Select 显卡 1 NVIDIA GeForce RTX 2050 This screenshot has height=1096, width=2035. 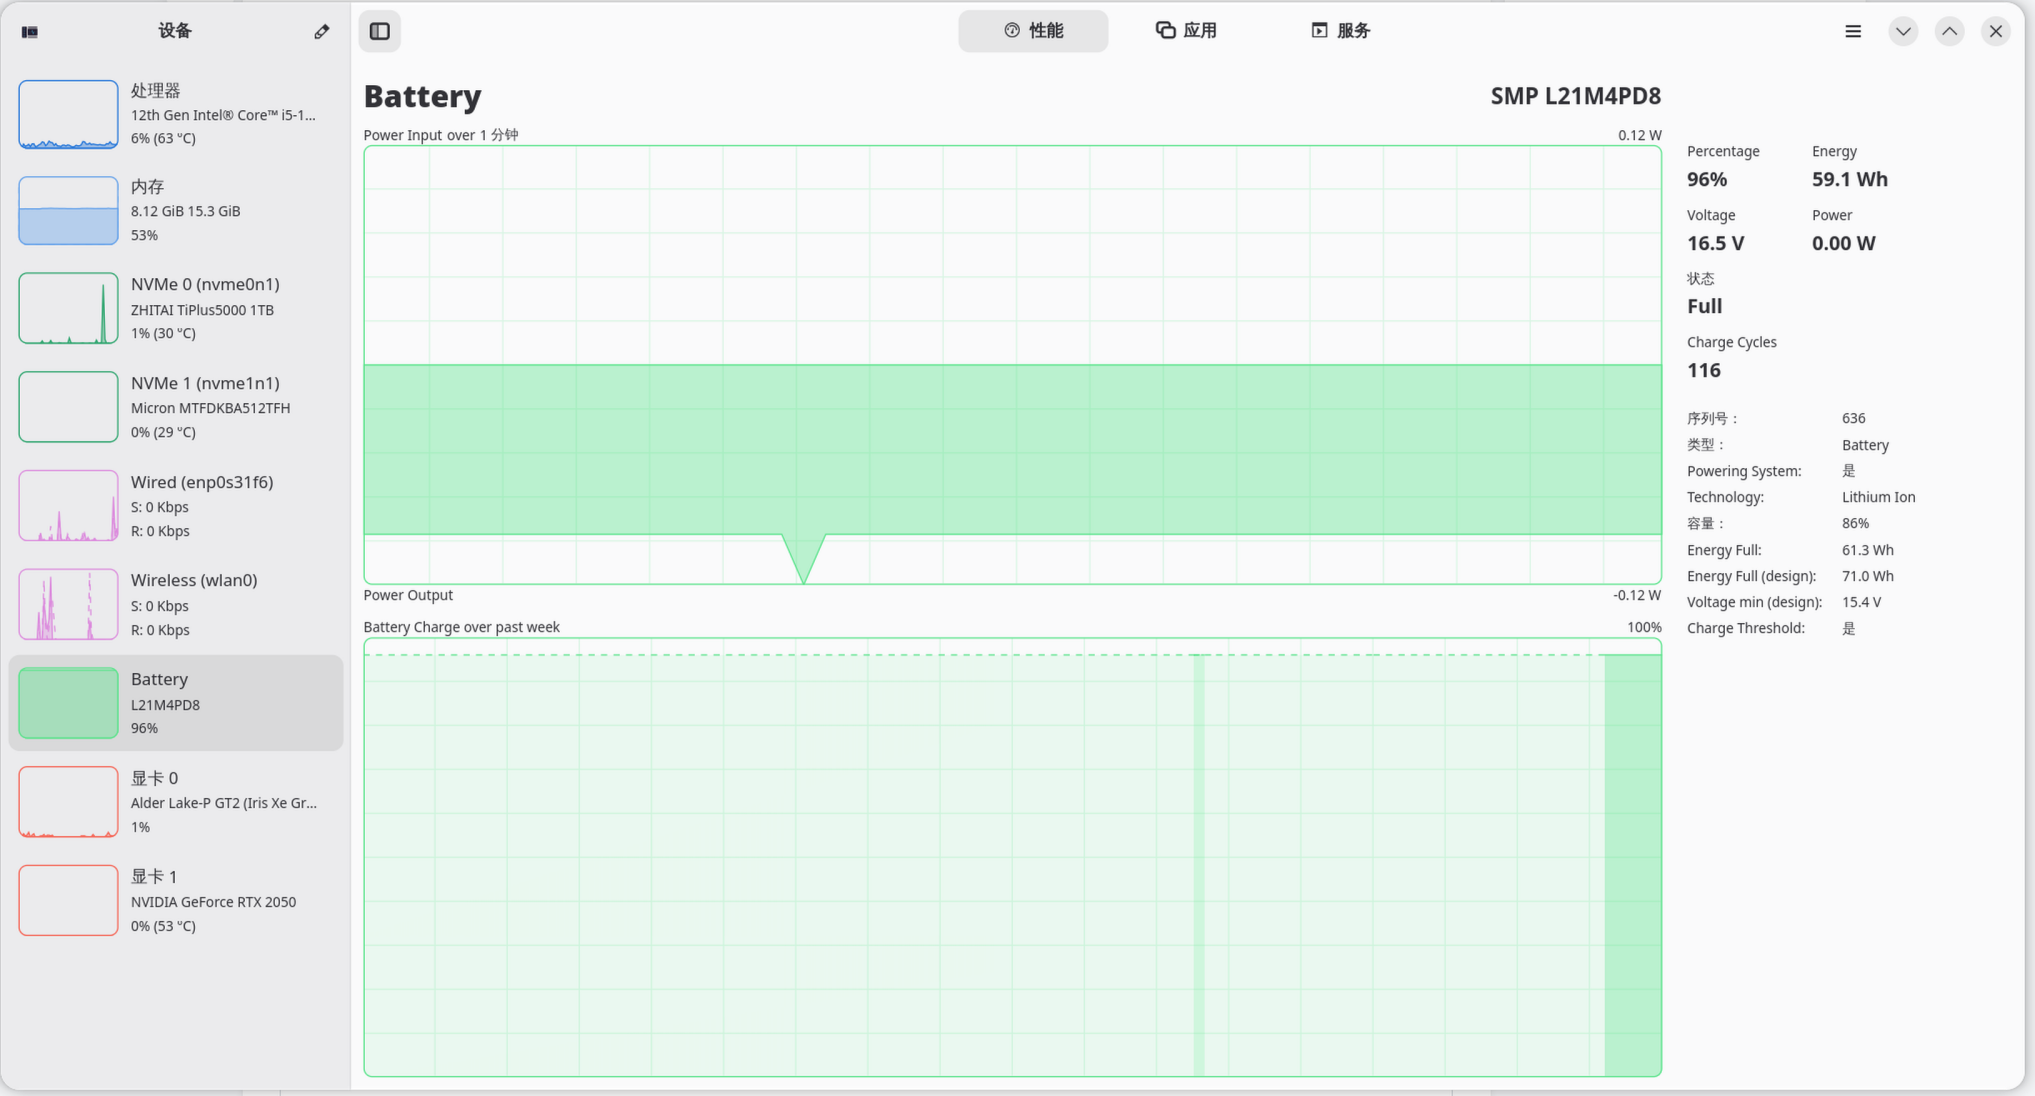coord(175,901)
